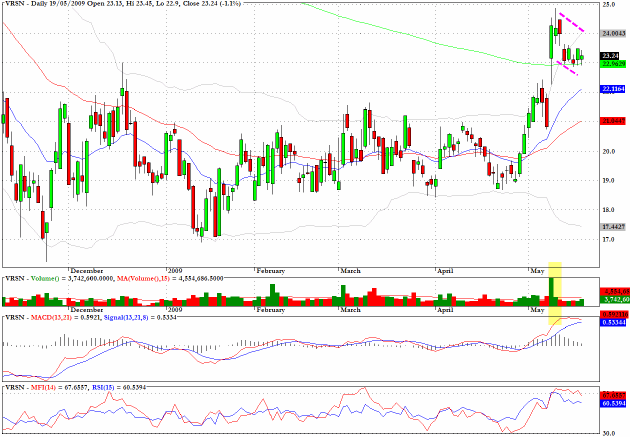The image size is (630, 437).
Task: Click the '20.0' price axis label
Action: [609, 151]
